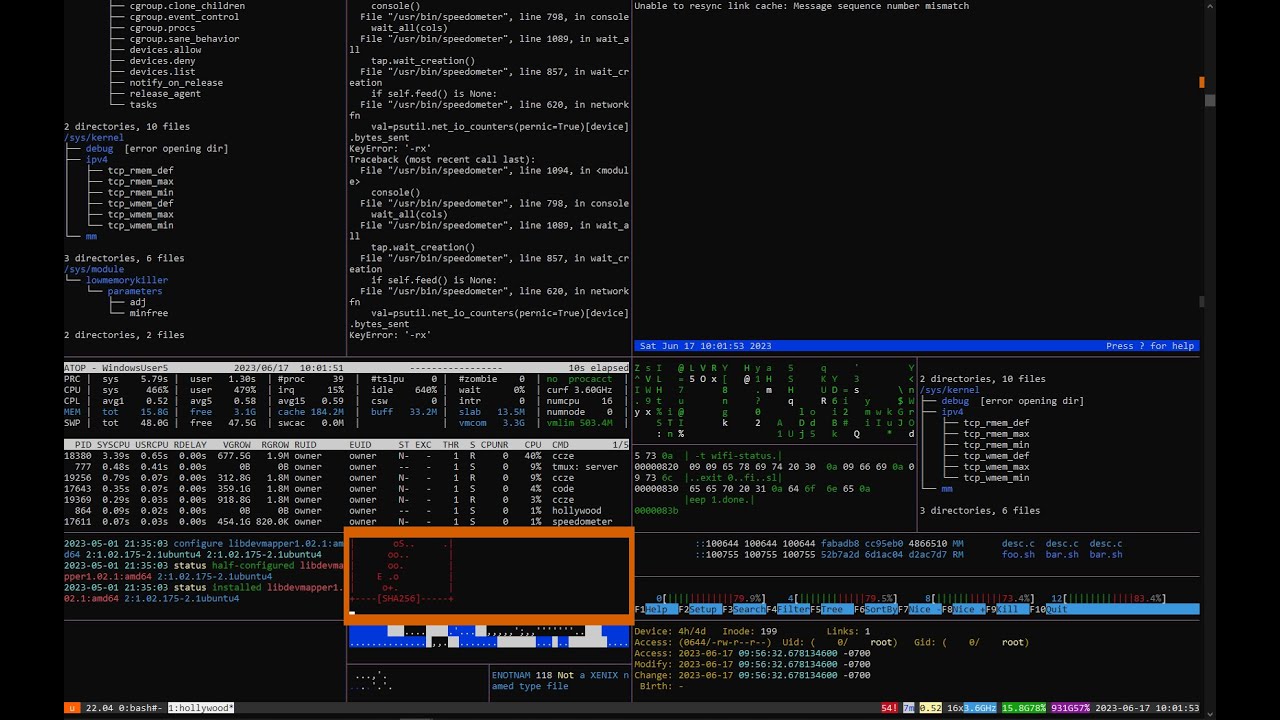Click the htop CPU 12 usage meter
The width and height of the screenshot is (1280, 720).
coord(1108,598)
